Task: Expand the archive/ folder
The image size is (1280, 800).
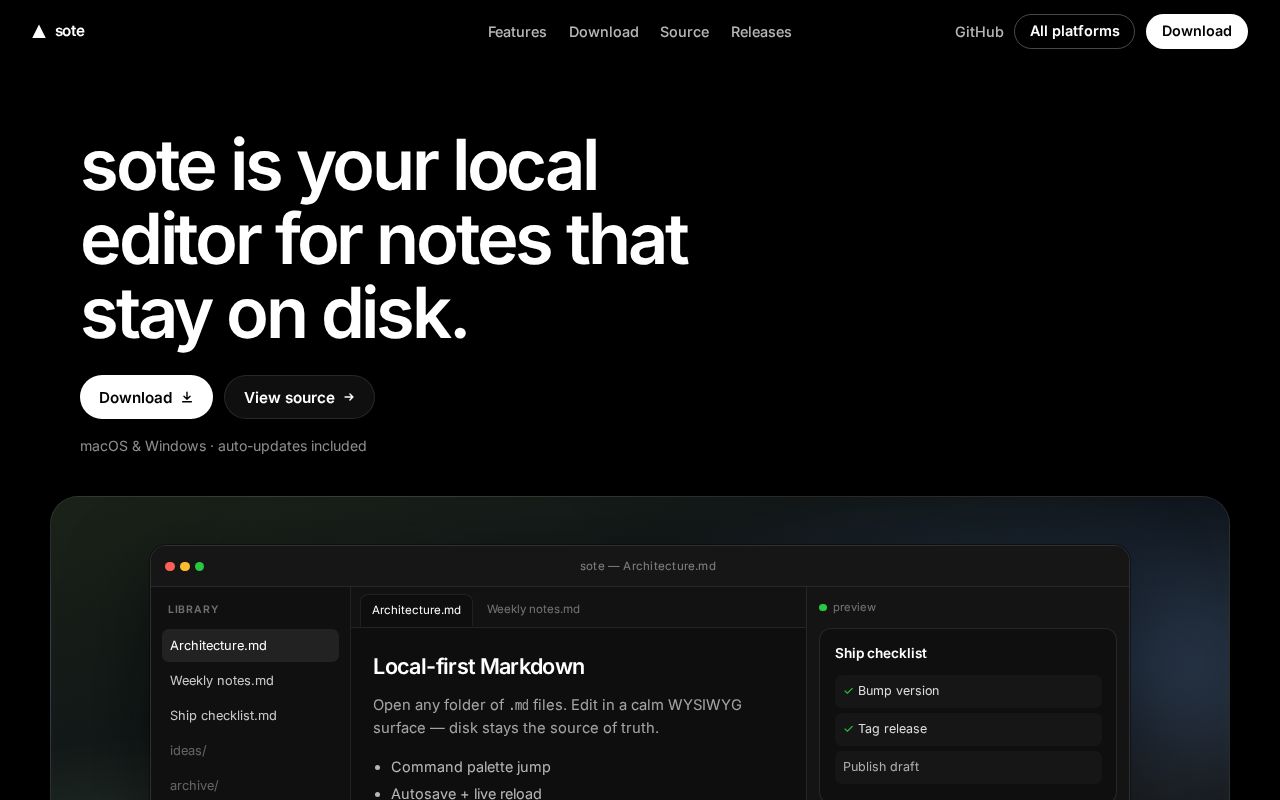Action: tap(250, 785)
